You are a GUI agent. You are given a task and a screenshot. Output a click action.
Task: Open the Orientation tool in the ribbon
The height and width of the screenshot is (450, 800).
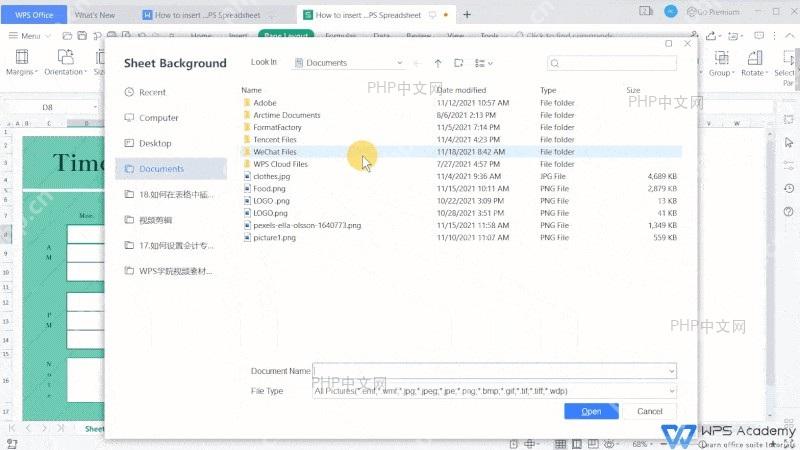[x=65, y=62]
